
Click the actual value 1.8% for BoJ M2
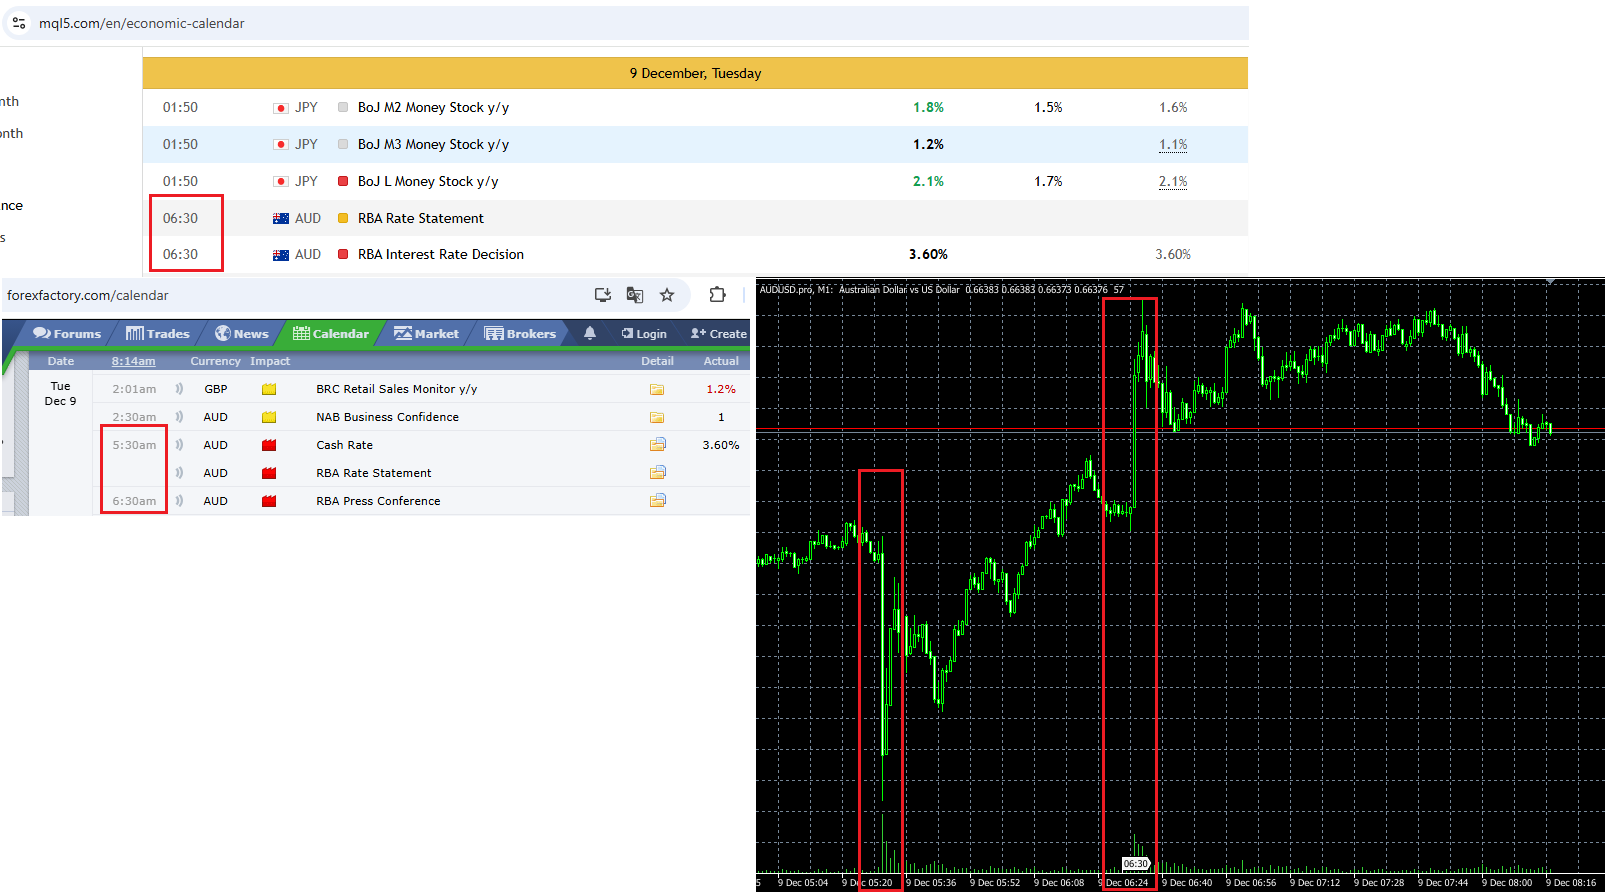point(928,107)
